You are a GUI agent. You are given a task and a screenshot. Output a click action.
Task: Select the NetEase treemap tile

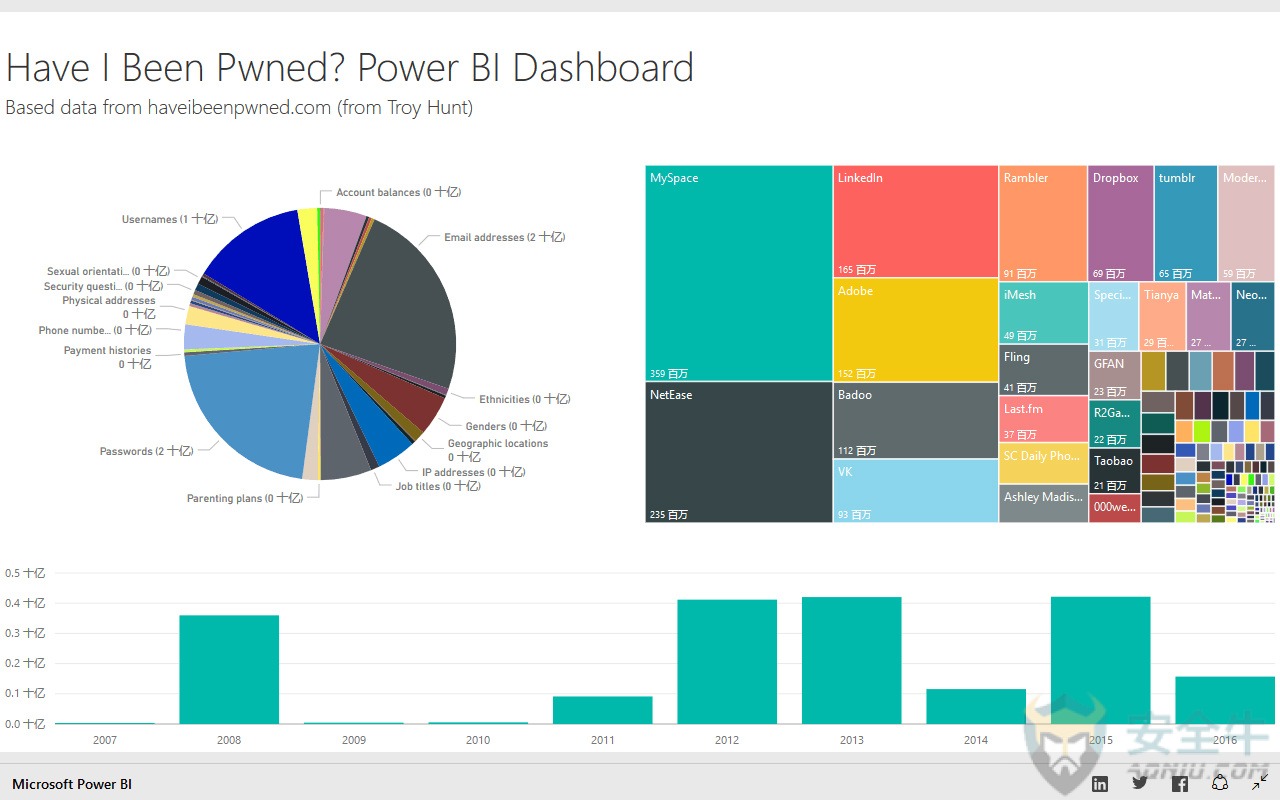tap(739, 452)
